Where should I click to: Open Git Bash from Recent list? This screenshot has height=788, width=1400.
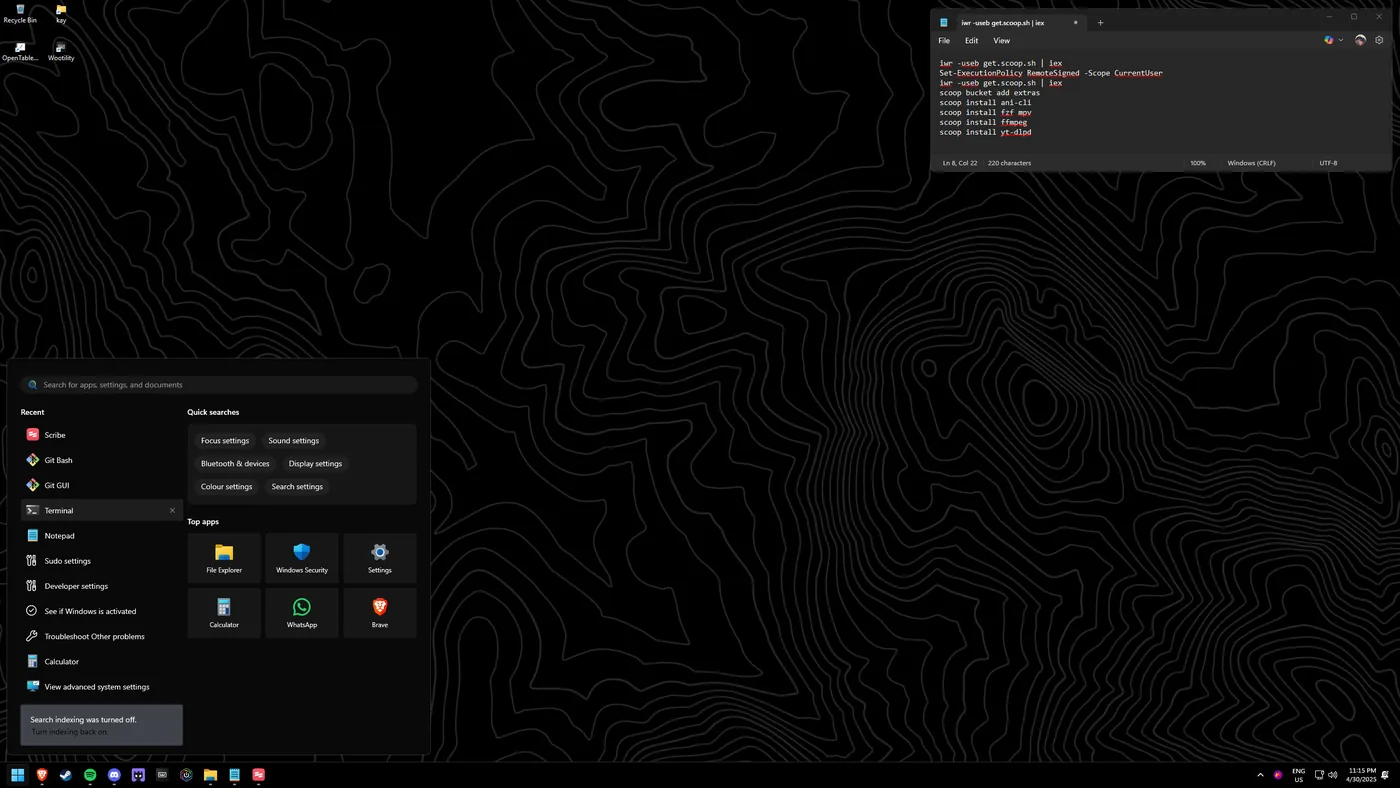(101, 460)
